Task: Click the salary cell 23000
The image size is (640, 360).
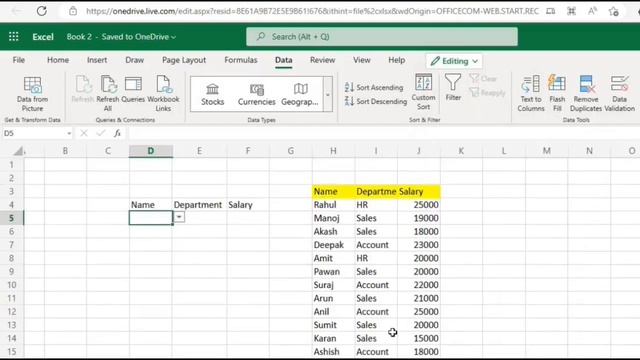Action: (x=419, y=245)
